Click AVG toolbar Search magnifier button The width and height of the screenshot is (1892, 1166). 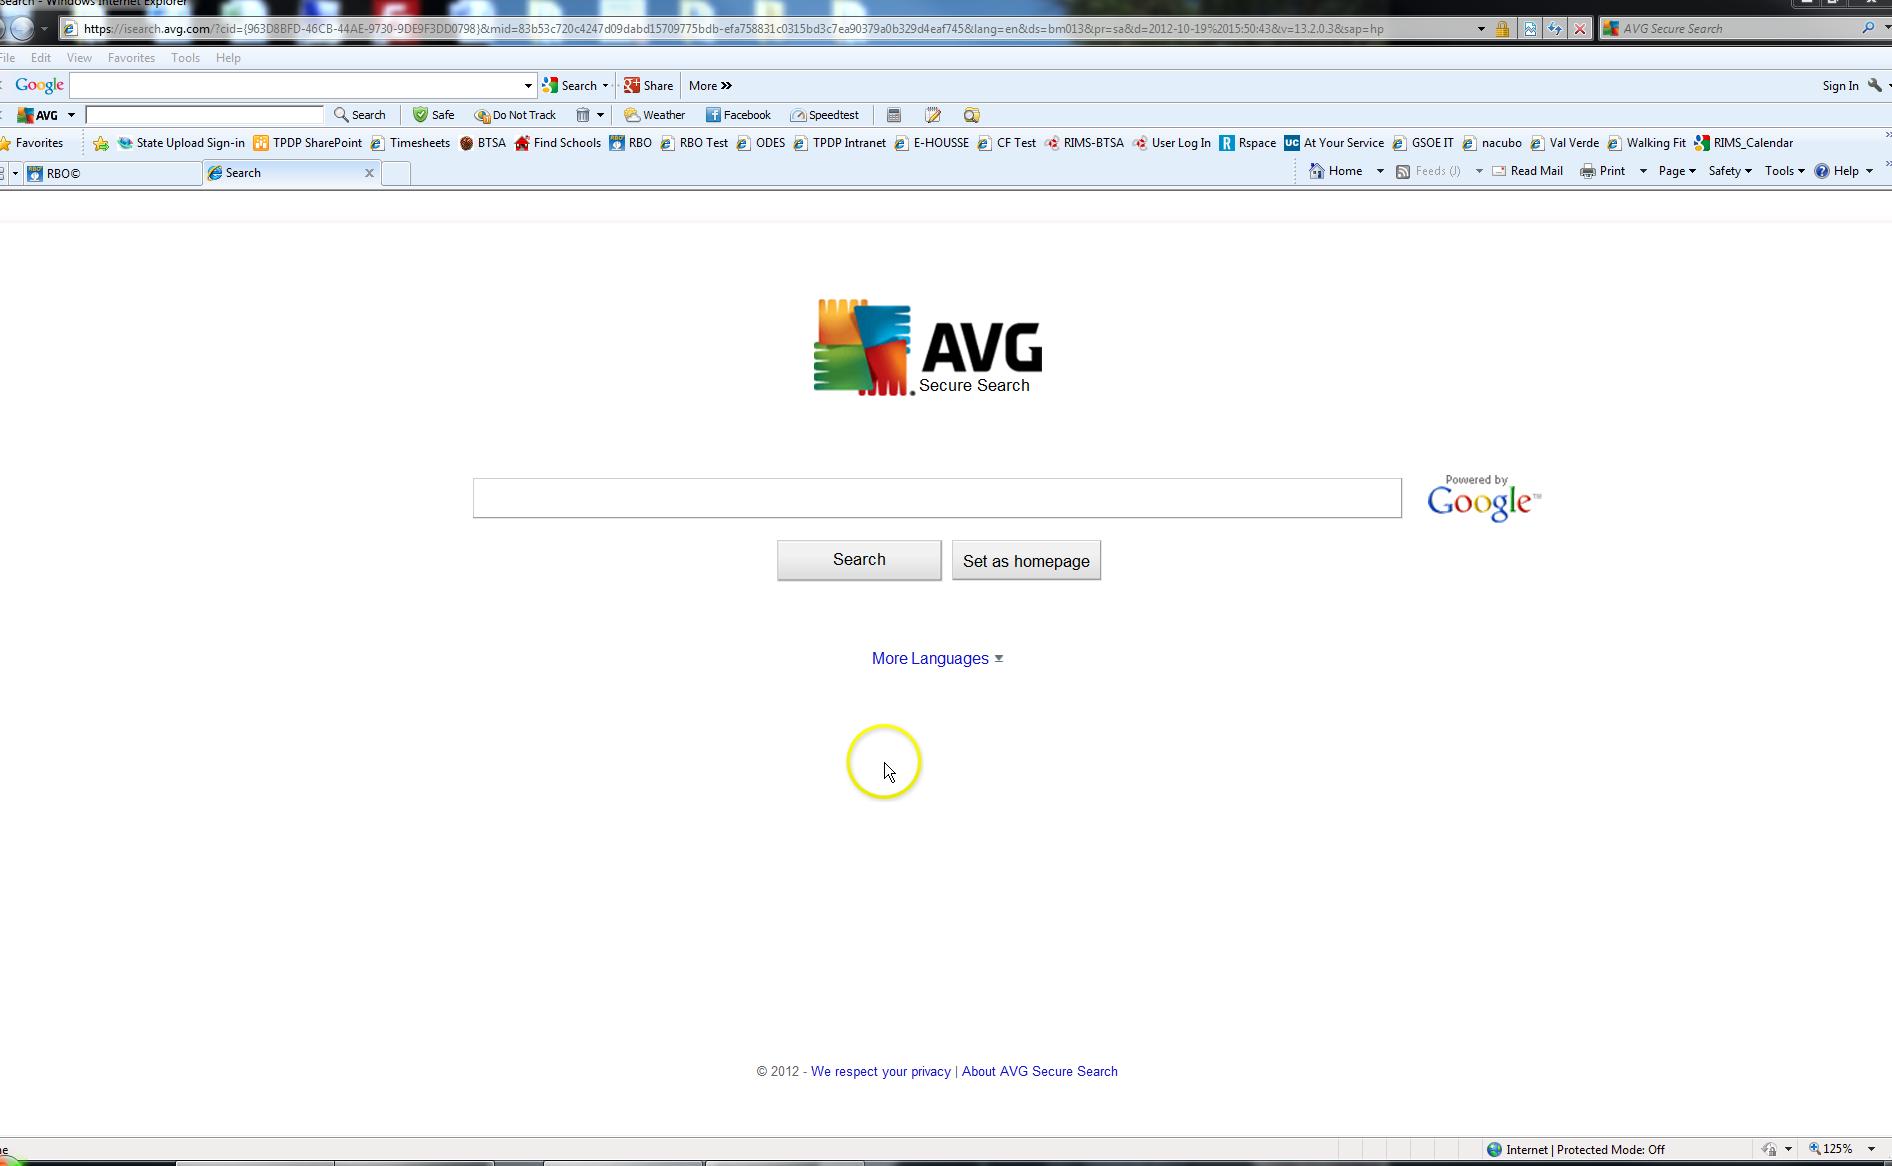click(360, 115)
